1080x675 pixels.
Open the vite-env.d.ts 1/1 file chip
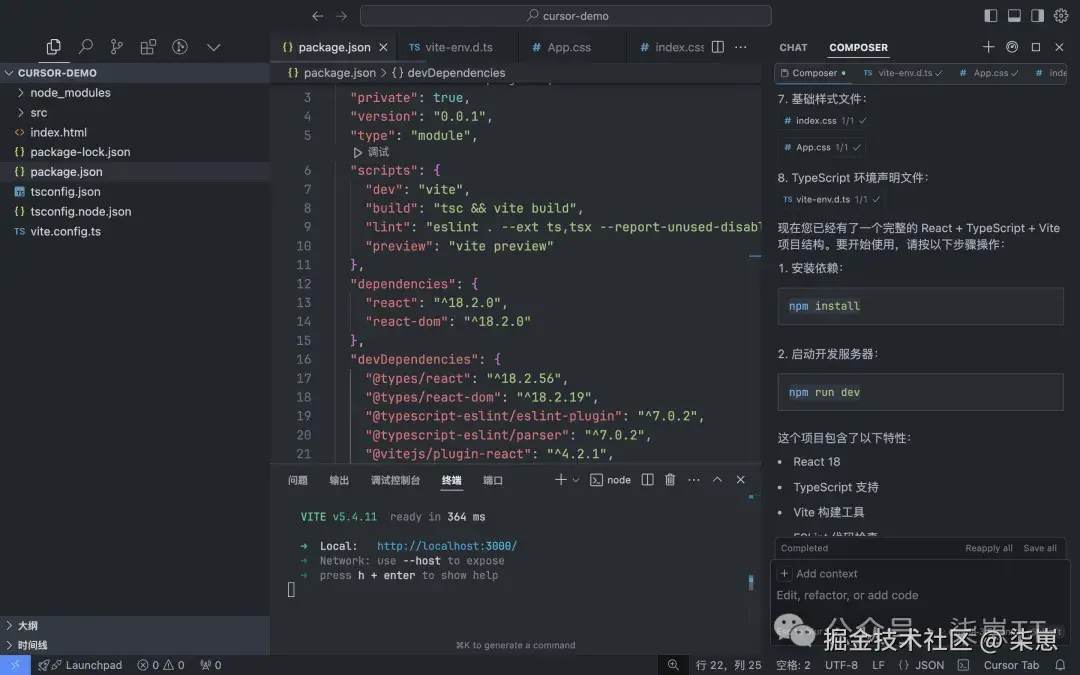[x=831, y=200]
